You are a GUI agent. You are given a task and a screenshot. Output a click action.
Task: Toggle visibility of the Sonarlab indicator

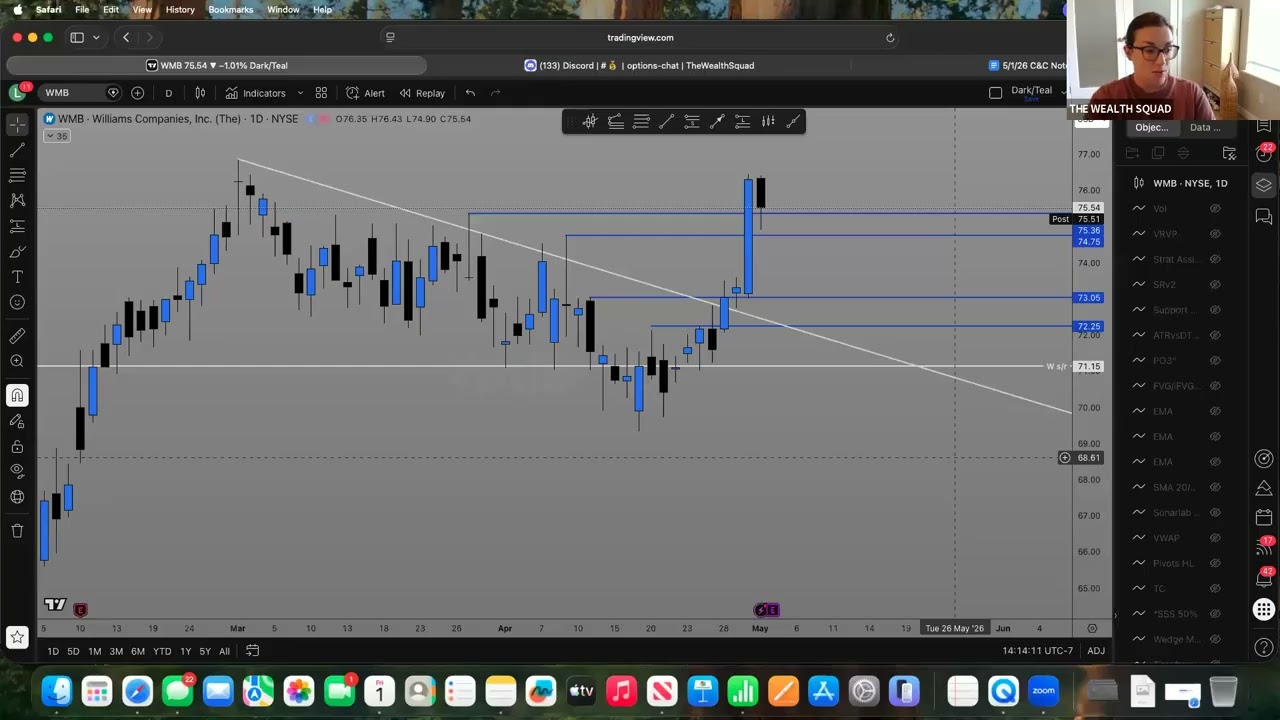pyautogui.click(x=1215, y=513)
